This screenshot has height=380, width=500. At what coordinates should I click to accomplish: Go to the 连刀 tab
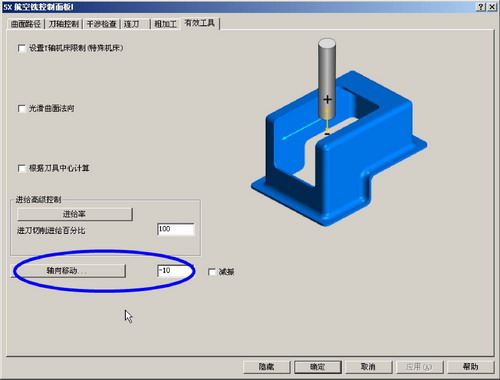pos(135,24)
